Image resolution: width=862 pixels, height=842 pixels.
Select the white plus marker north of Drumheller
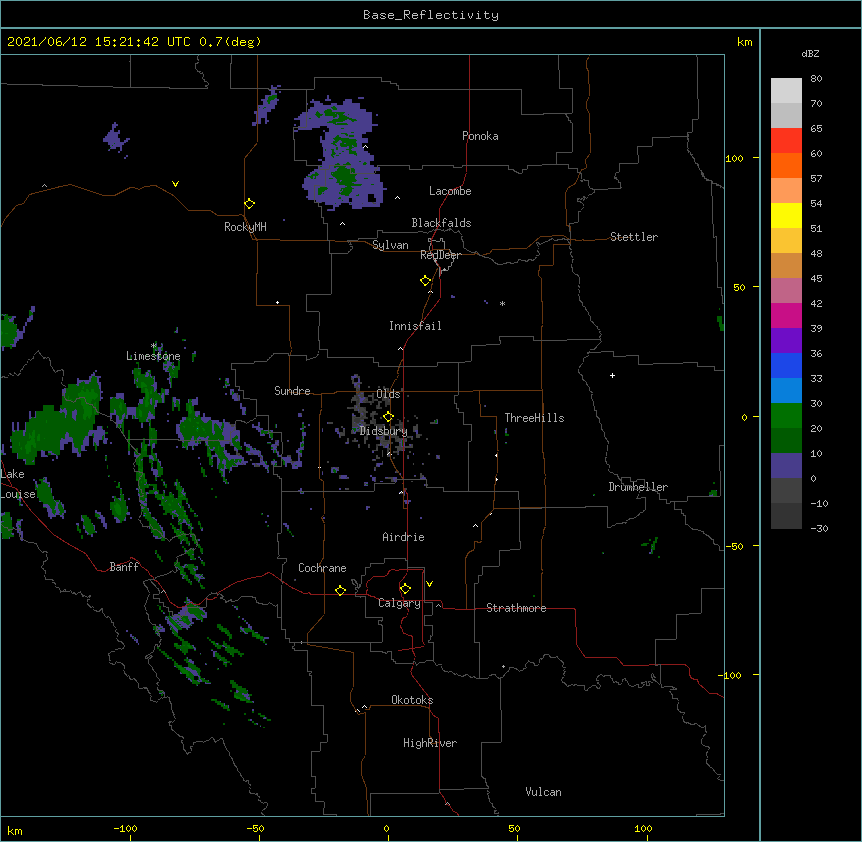[612, 375]
